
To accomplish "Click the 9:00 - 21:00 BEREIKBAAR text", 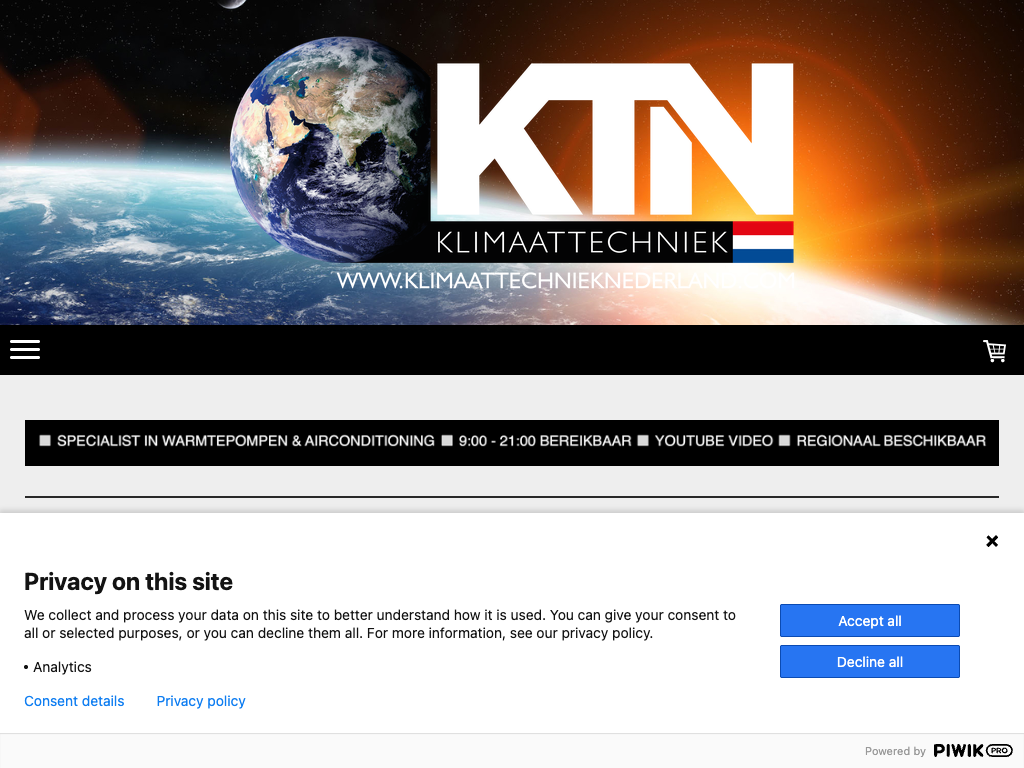I will pos(545,441).
